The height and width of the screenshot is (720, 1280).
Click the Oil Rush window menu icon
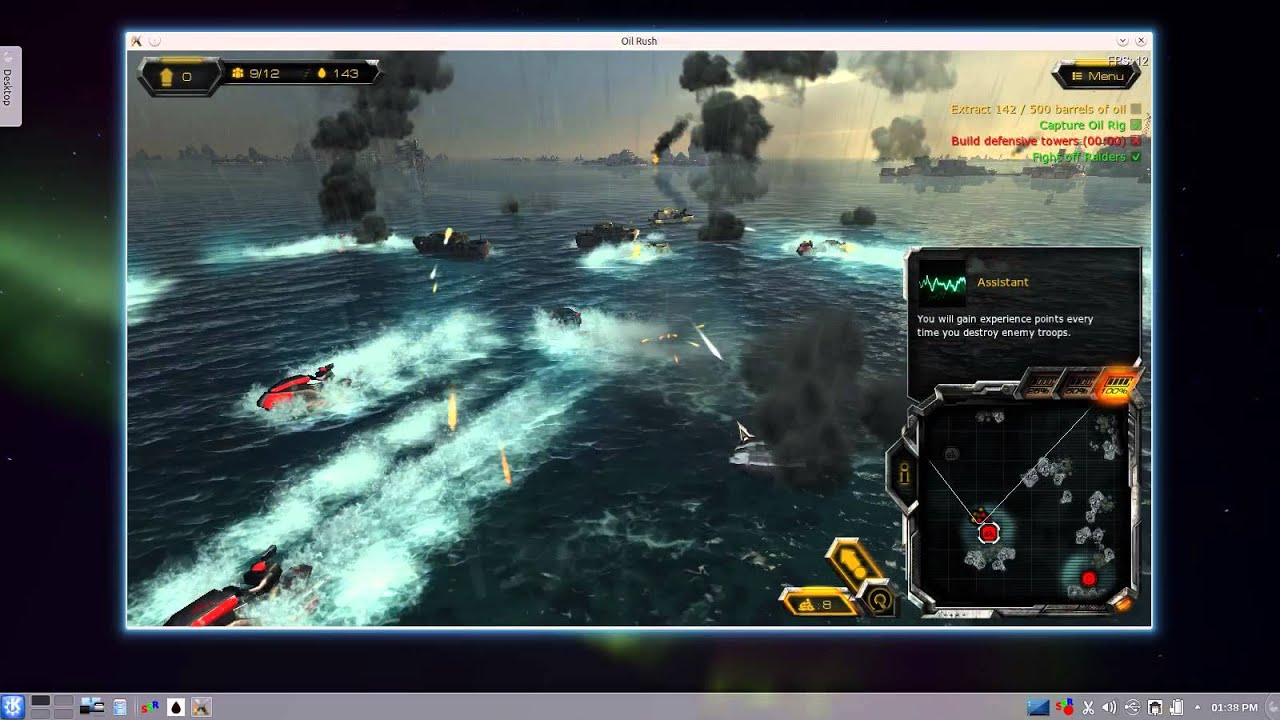pyautogui.click(x=137, y=41)
